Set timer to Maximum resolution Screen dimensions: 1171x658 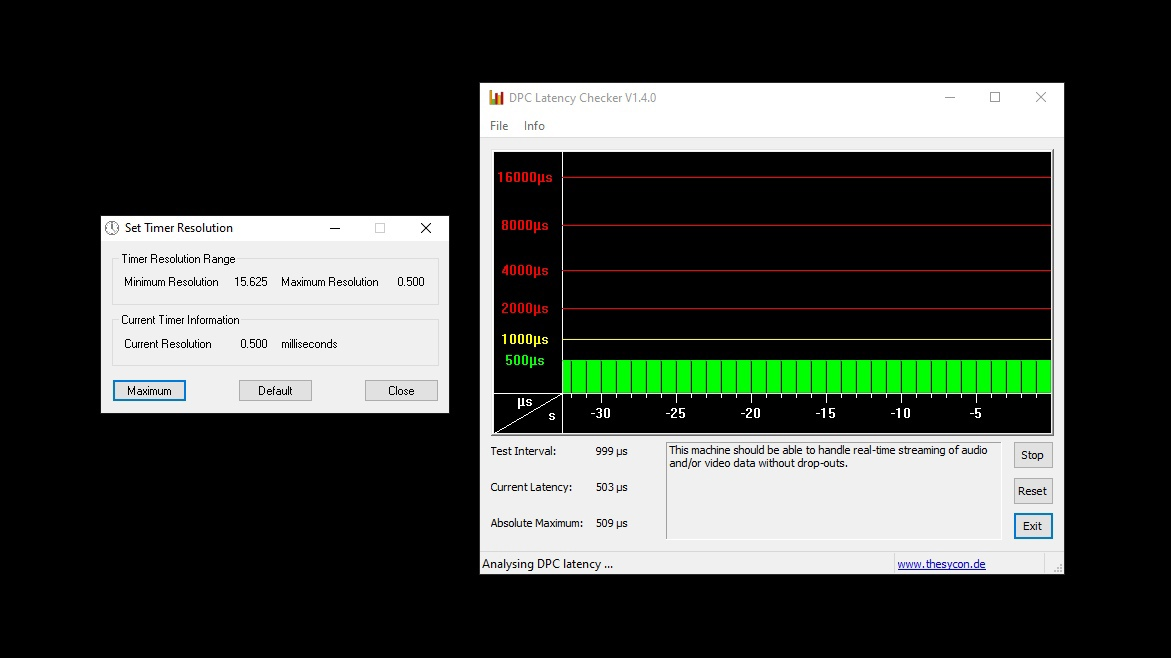[x=149, y=391]
